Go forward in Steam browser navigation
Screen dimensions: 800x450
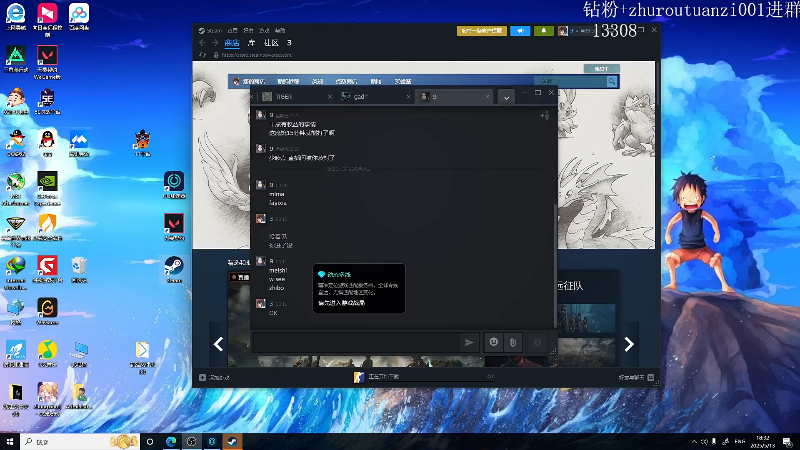(x=215, y=43)
